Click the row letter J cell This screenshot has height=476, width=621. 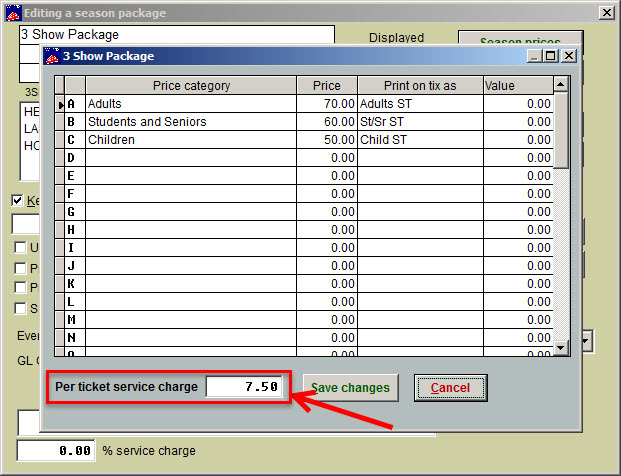pos(75,266)
